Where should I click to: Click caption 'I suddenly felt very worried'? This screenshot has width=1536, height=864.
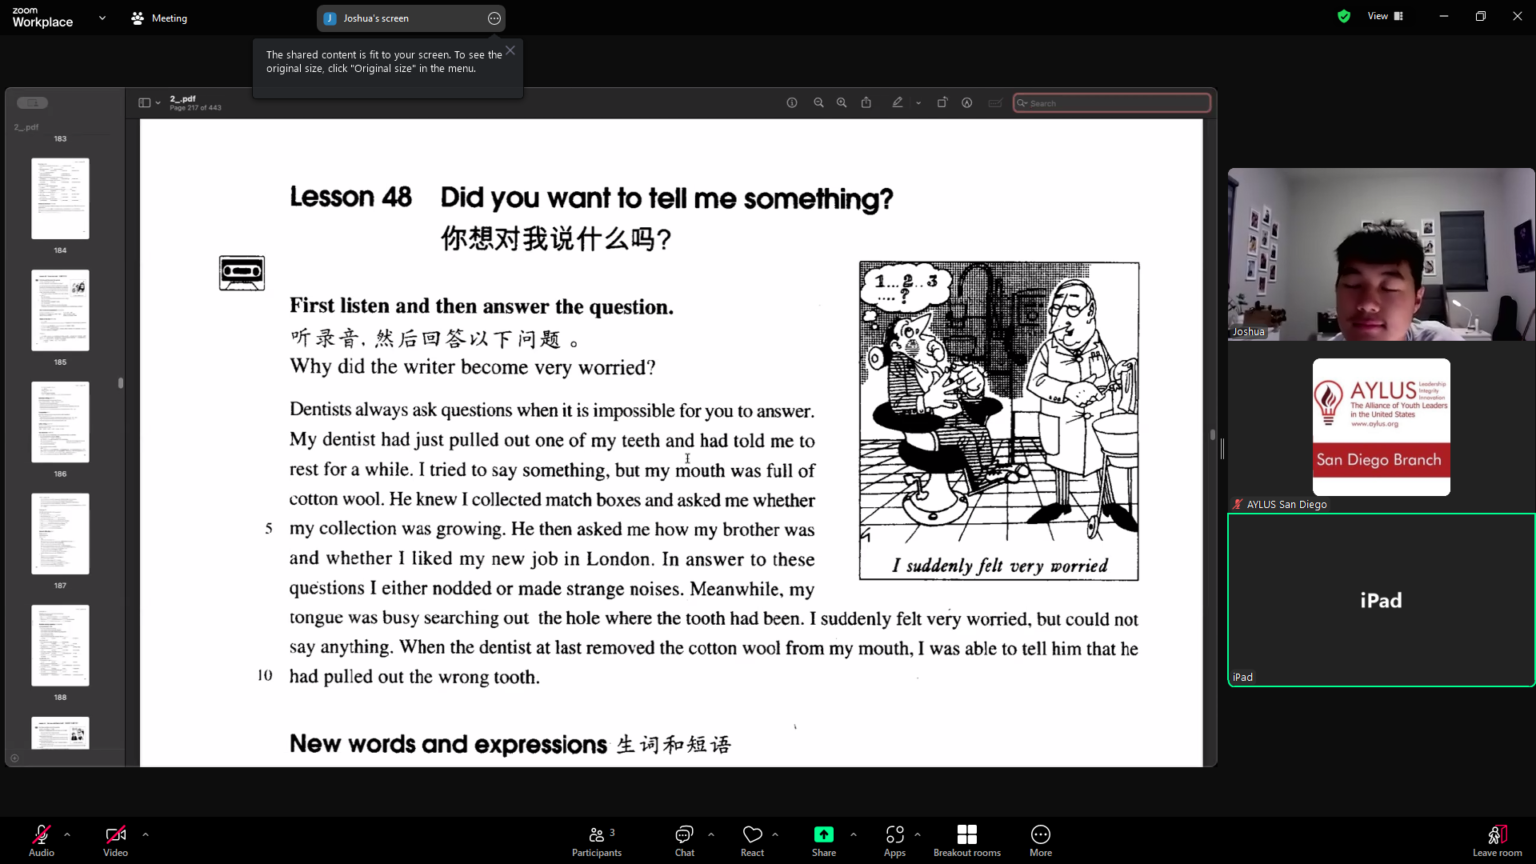pyautogui.click(x=1000, y=566)
